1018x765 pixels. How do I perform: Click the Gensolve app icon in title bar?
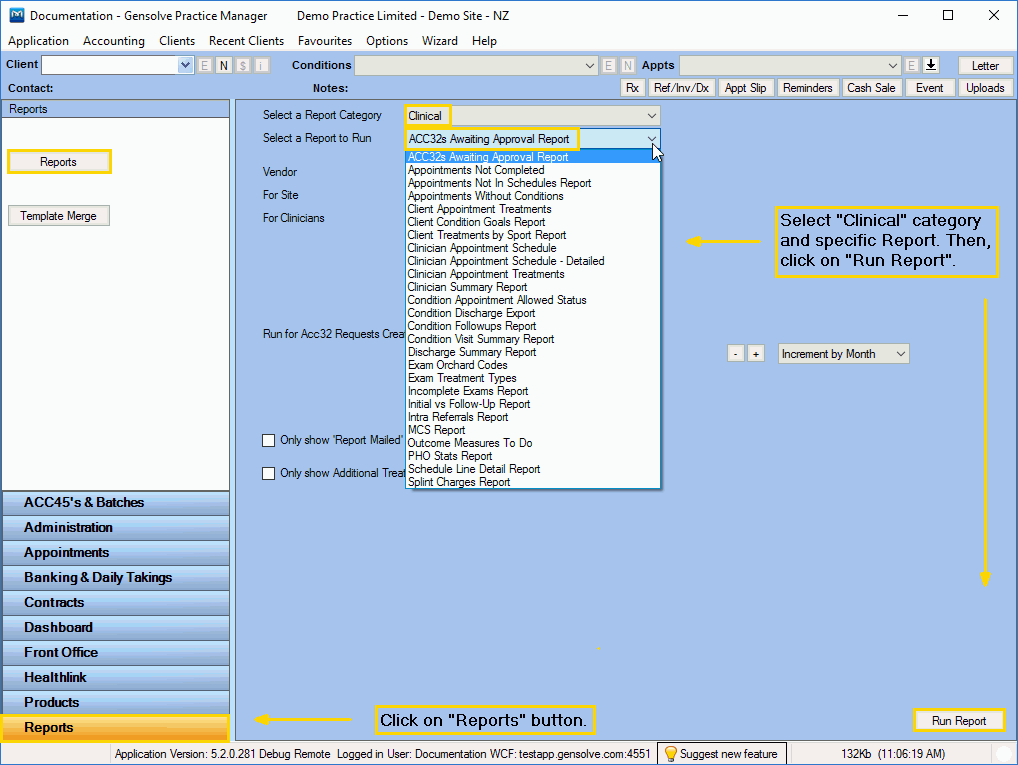16,15
